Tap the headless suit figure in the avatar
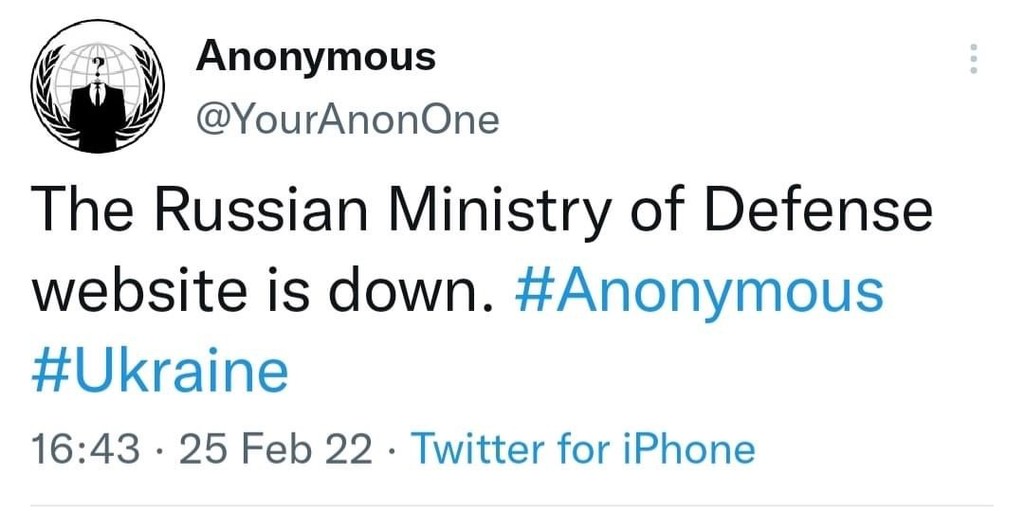Image resolution: width=1024 pixels, height=511 pixels. point(98,111)
